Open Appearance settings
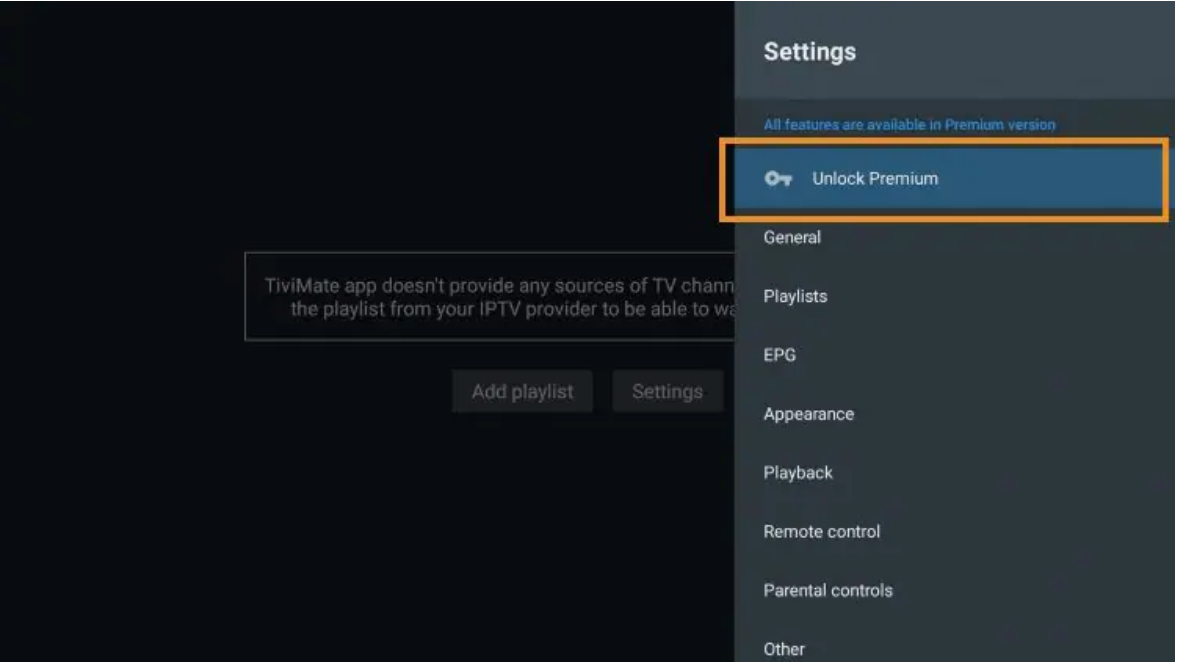The width and height of the screenshot is (1178, 662). click(x=954, y=414)
